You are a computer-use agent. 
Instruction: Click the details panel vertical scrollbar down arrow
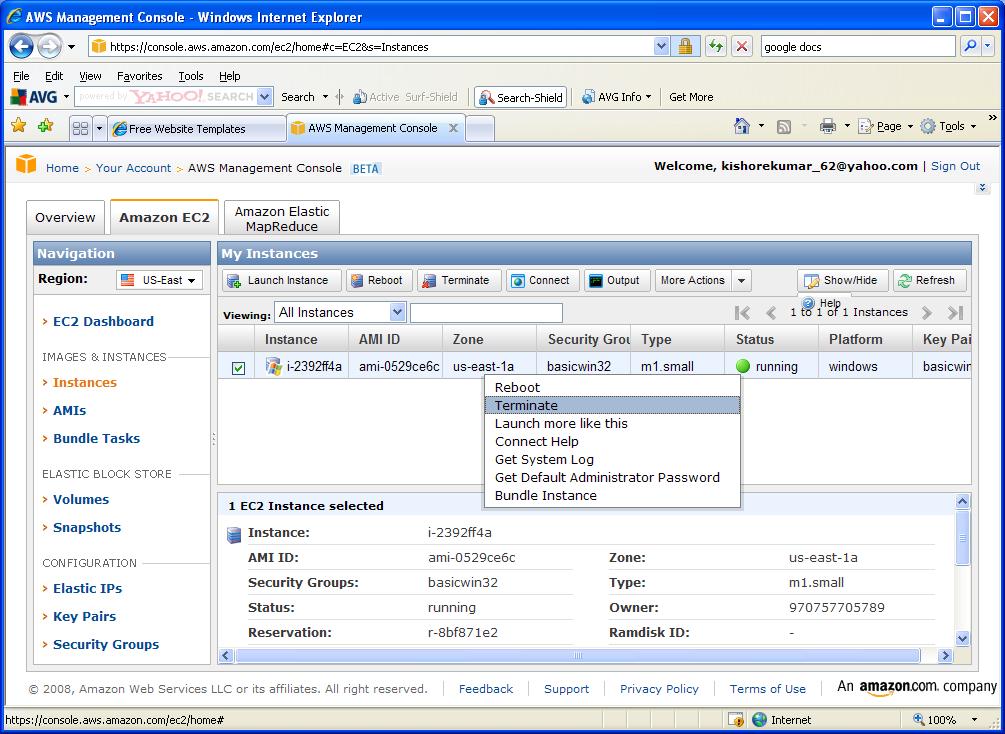[x=962, y=638]
